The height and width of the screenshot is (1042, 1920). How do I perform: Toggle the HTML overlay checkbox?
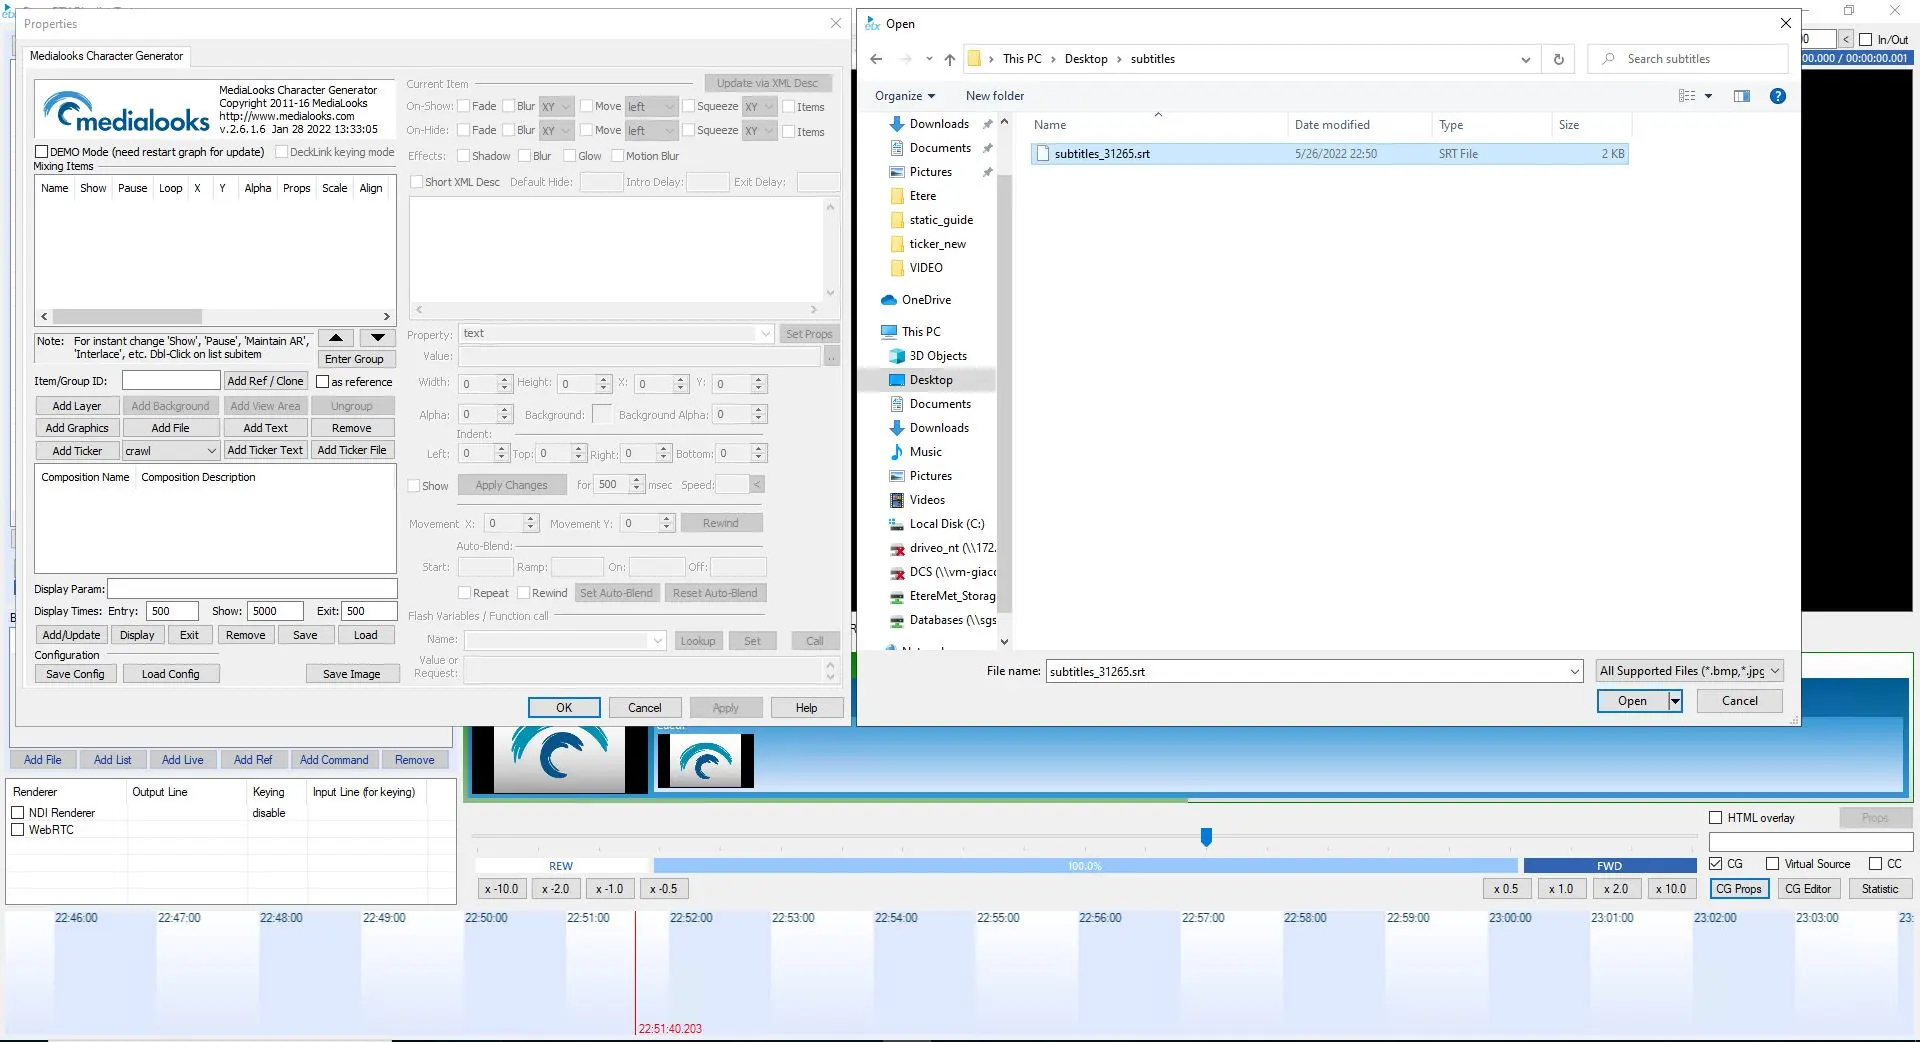point(1715,818)
